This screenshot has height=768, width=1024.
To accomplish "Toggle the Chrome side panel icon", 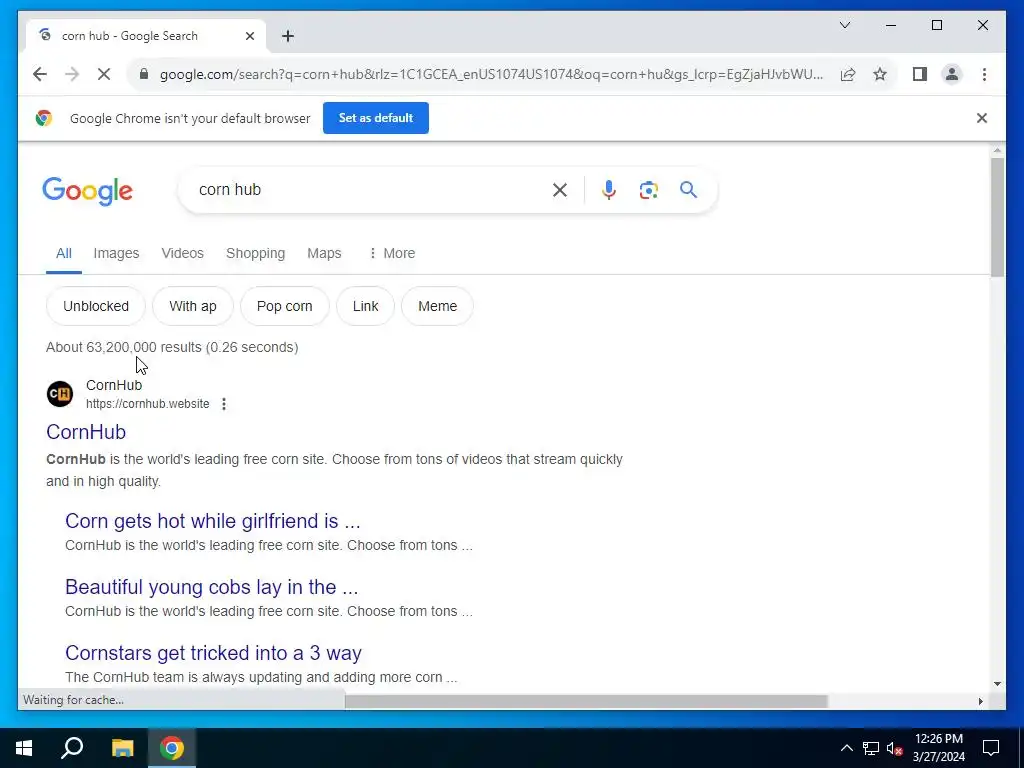I will (920, 74).
